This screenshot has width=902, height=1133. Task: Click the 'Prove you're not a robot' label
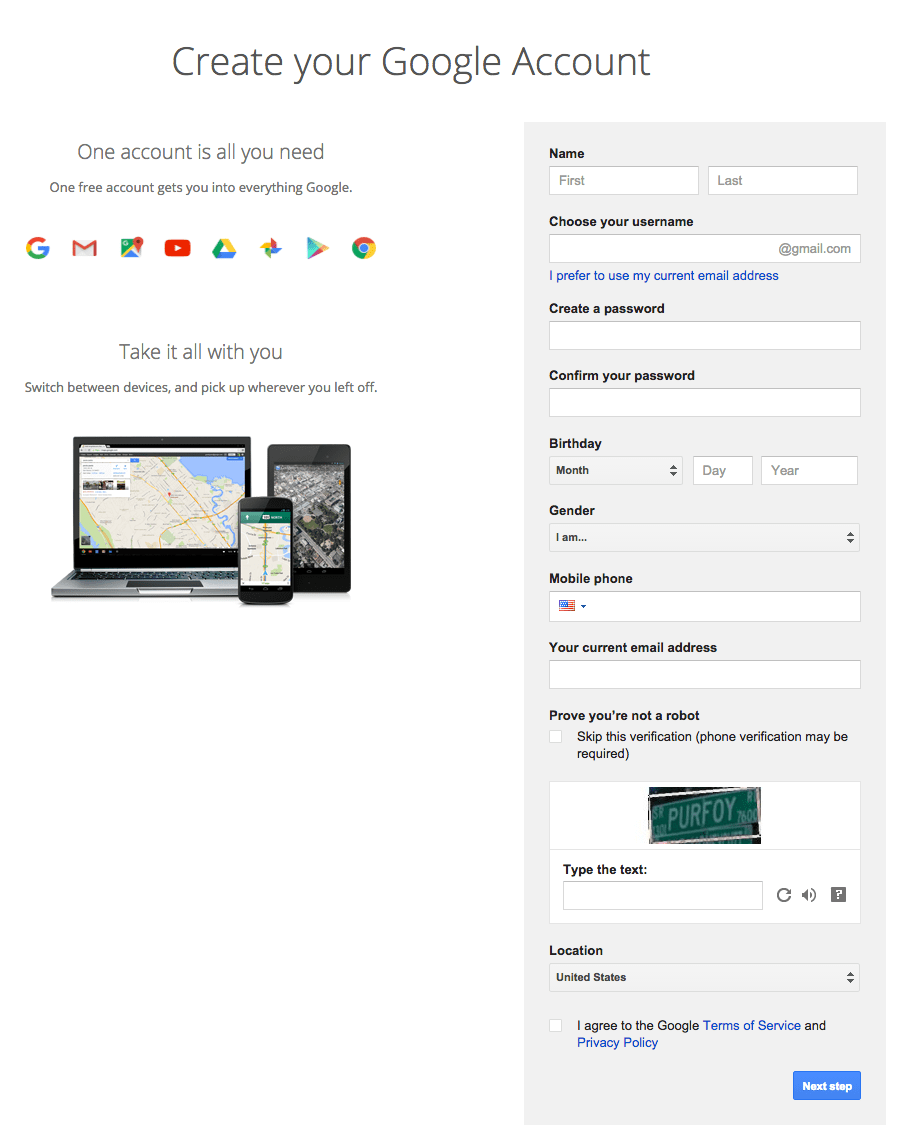click(624, 715)
